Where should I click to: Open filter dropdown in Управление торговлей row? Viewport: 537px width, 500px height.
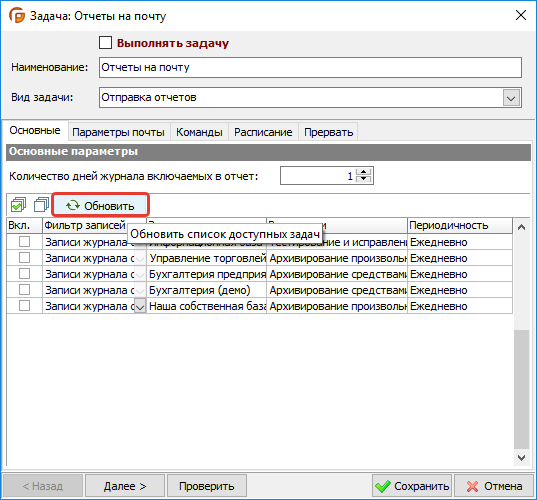[140, 258]
